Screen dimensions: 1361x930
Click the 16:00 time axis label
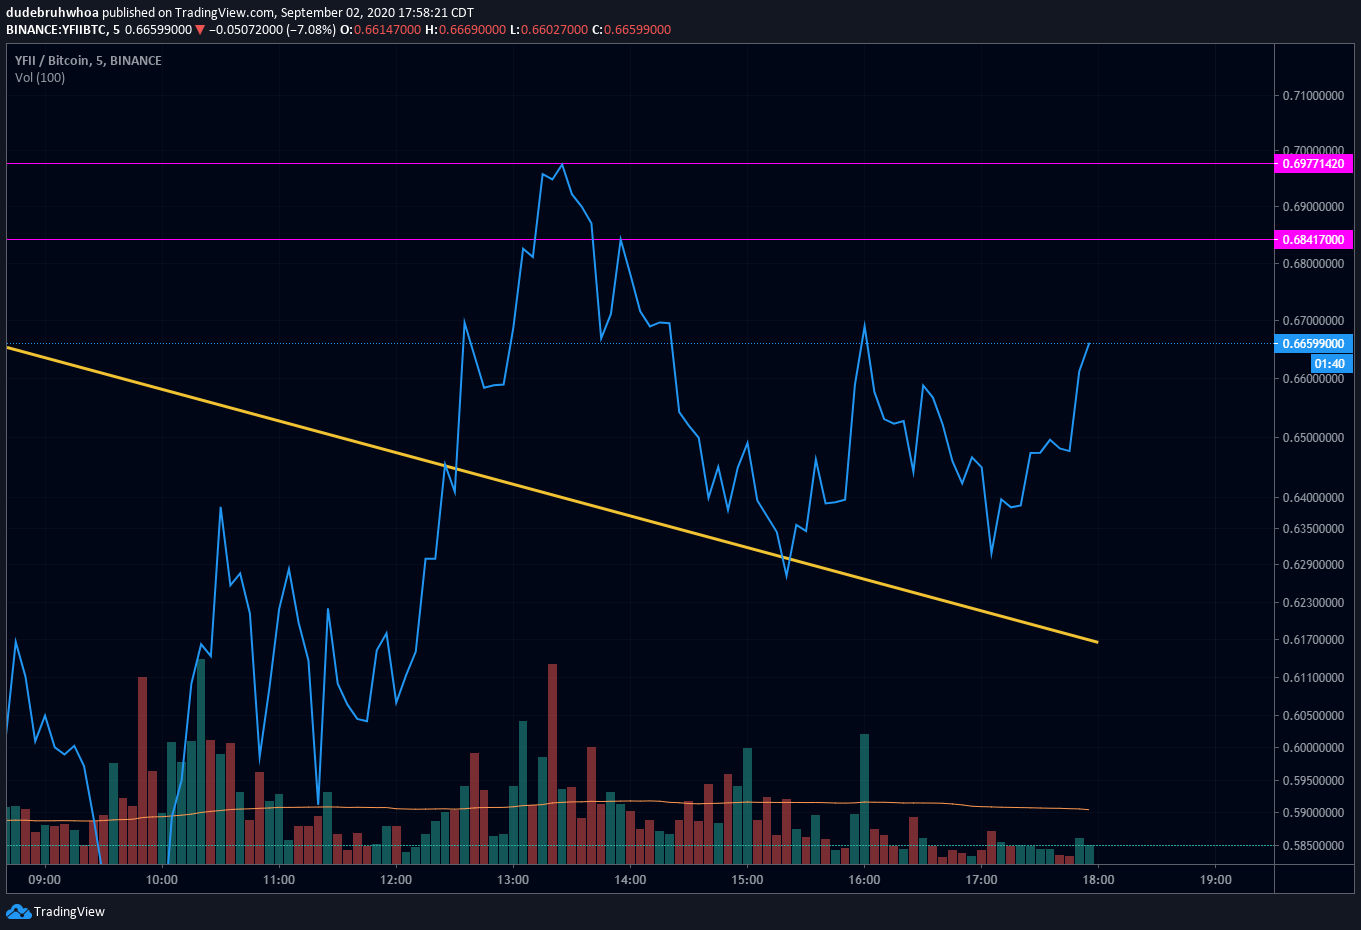pyautogui.click(x=864, y=880)
